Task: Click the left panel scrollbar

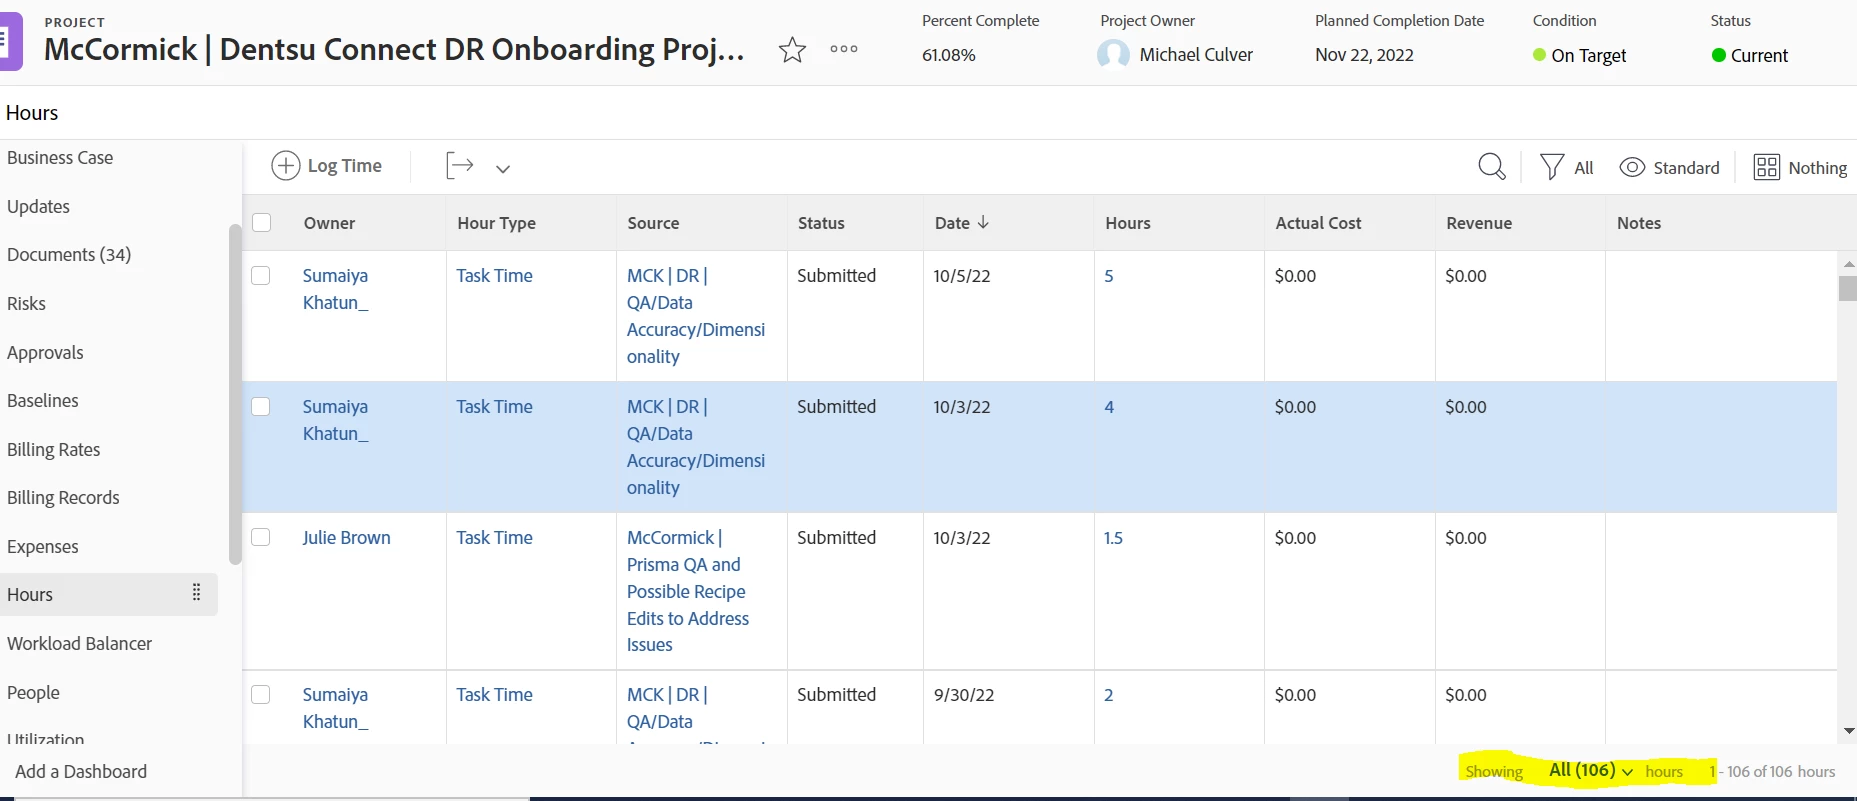Action: click(x=235, y=395)
